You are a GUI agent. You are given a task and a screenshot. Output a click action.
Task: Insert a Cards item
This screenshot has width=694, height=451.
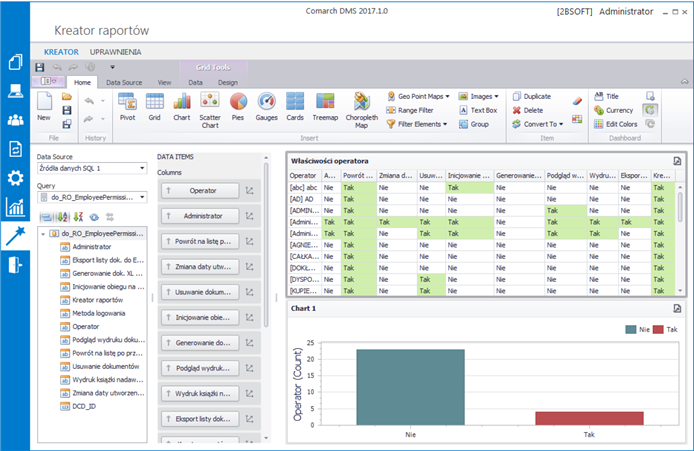coord(295,107)
